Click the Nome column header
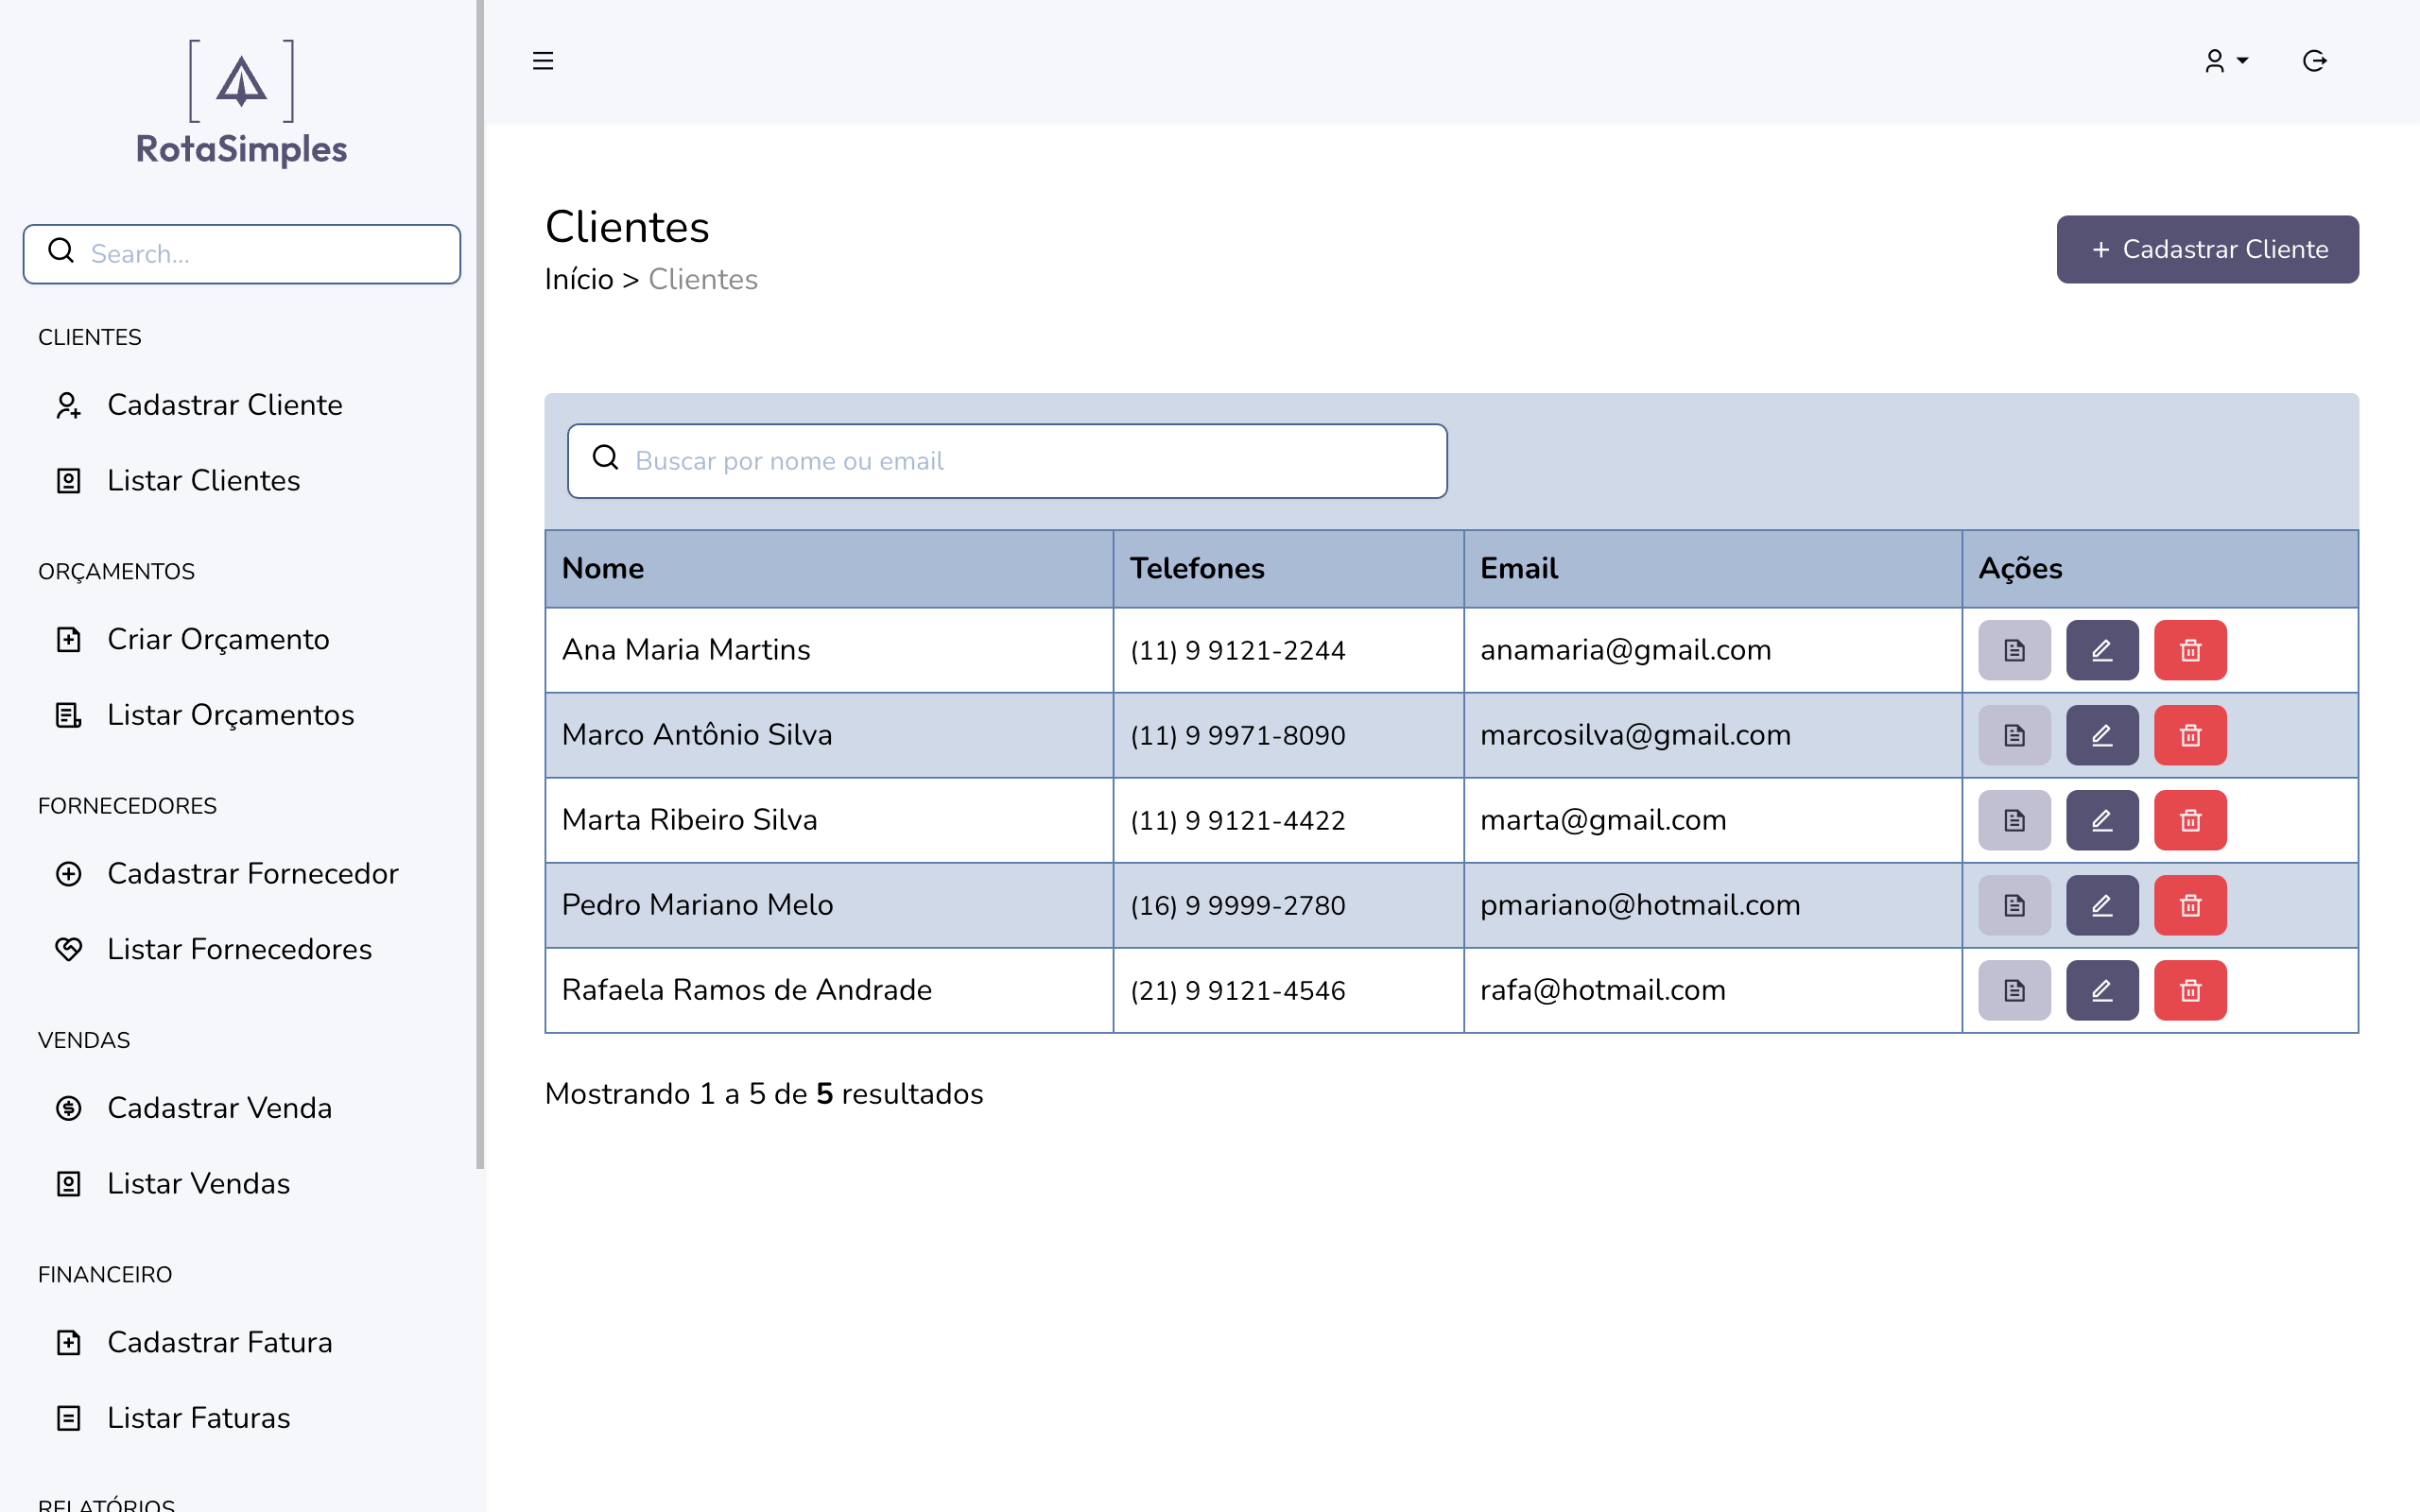This screenshot has height=1512, width=2420. pos(829,568)
